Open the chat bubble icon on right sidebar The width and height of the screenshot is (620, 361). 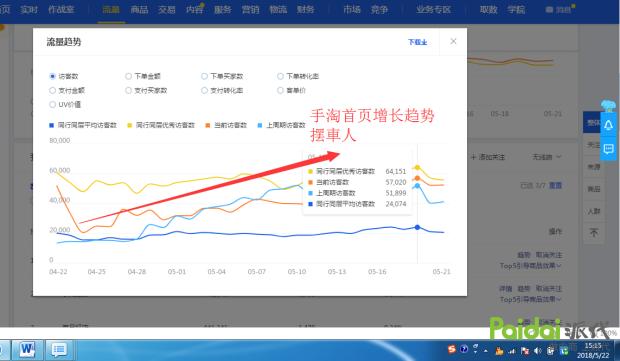609,149
